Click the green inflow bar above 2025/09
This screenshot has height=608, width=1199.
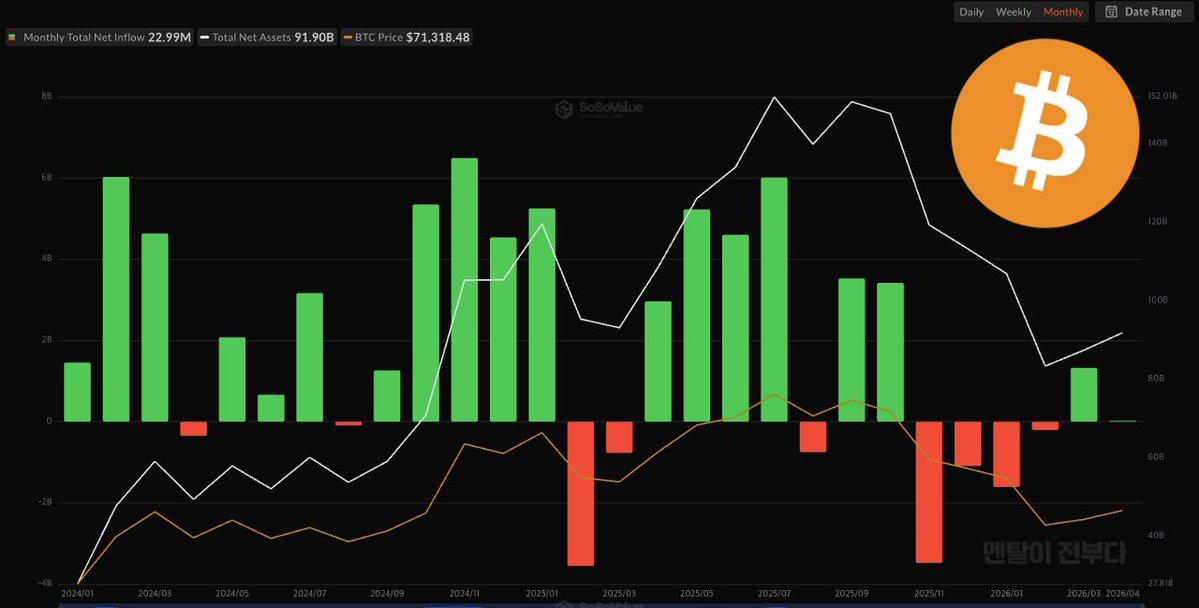click(852, 350)
